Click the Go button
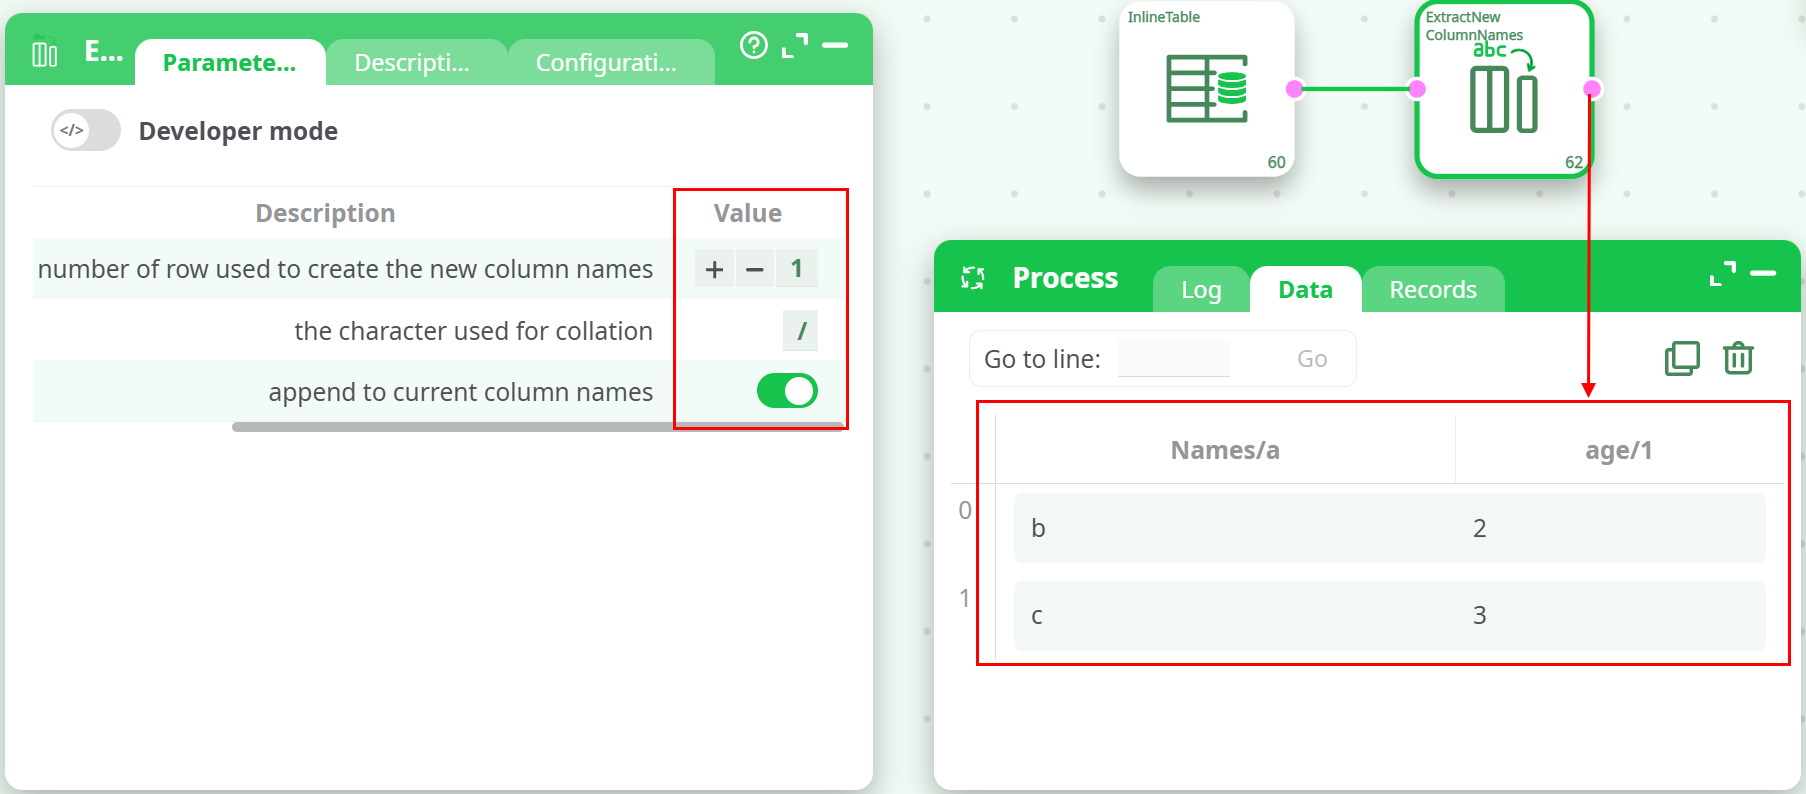 tap(1312, 359)
